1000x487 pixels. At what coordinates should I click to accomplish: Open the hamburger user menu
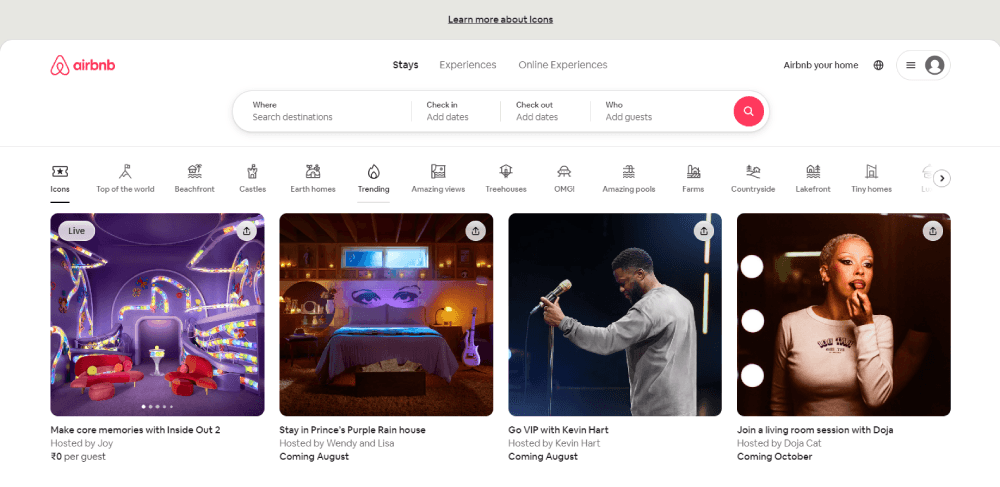[911, 65]
